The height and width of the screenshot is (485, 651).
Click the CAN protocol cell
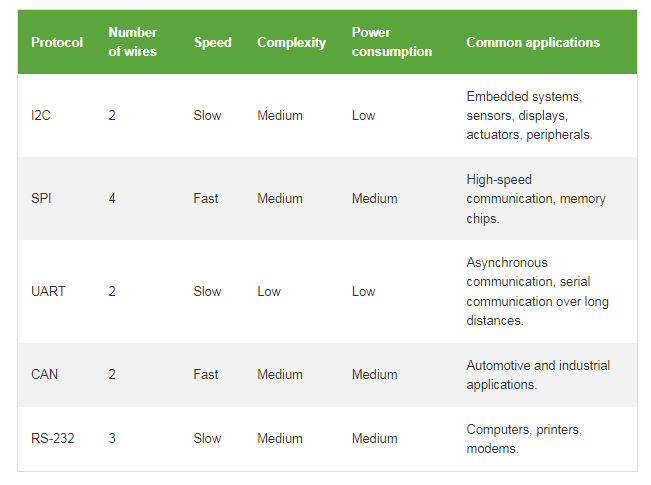point(44,374)
